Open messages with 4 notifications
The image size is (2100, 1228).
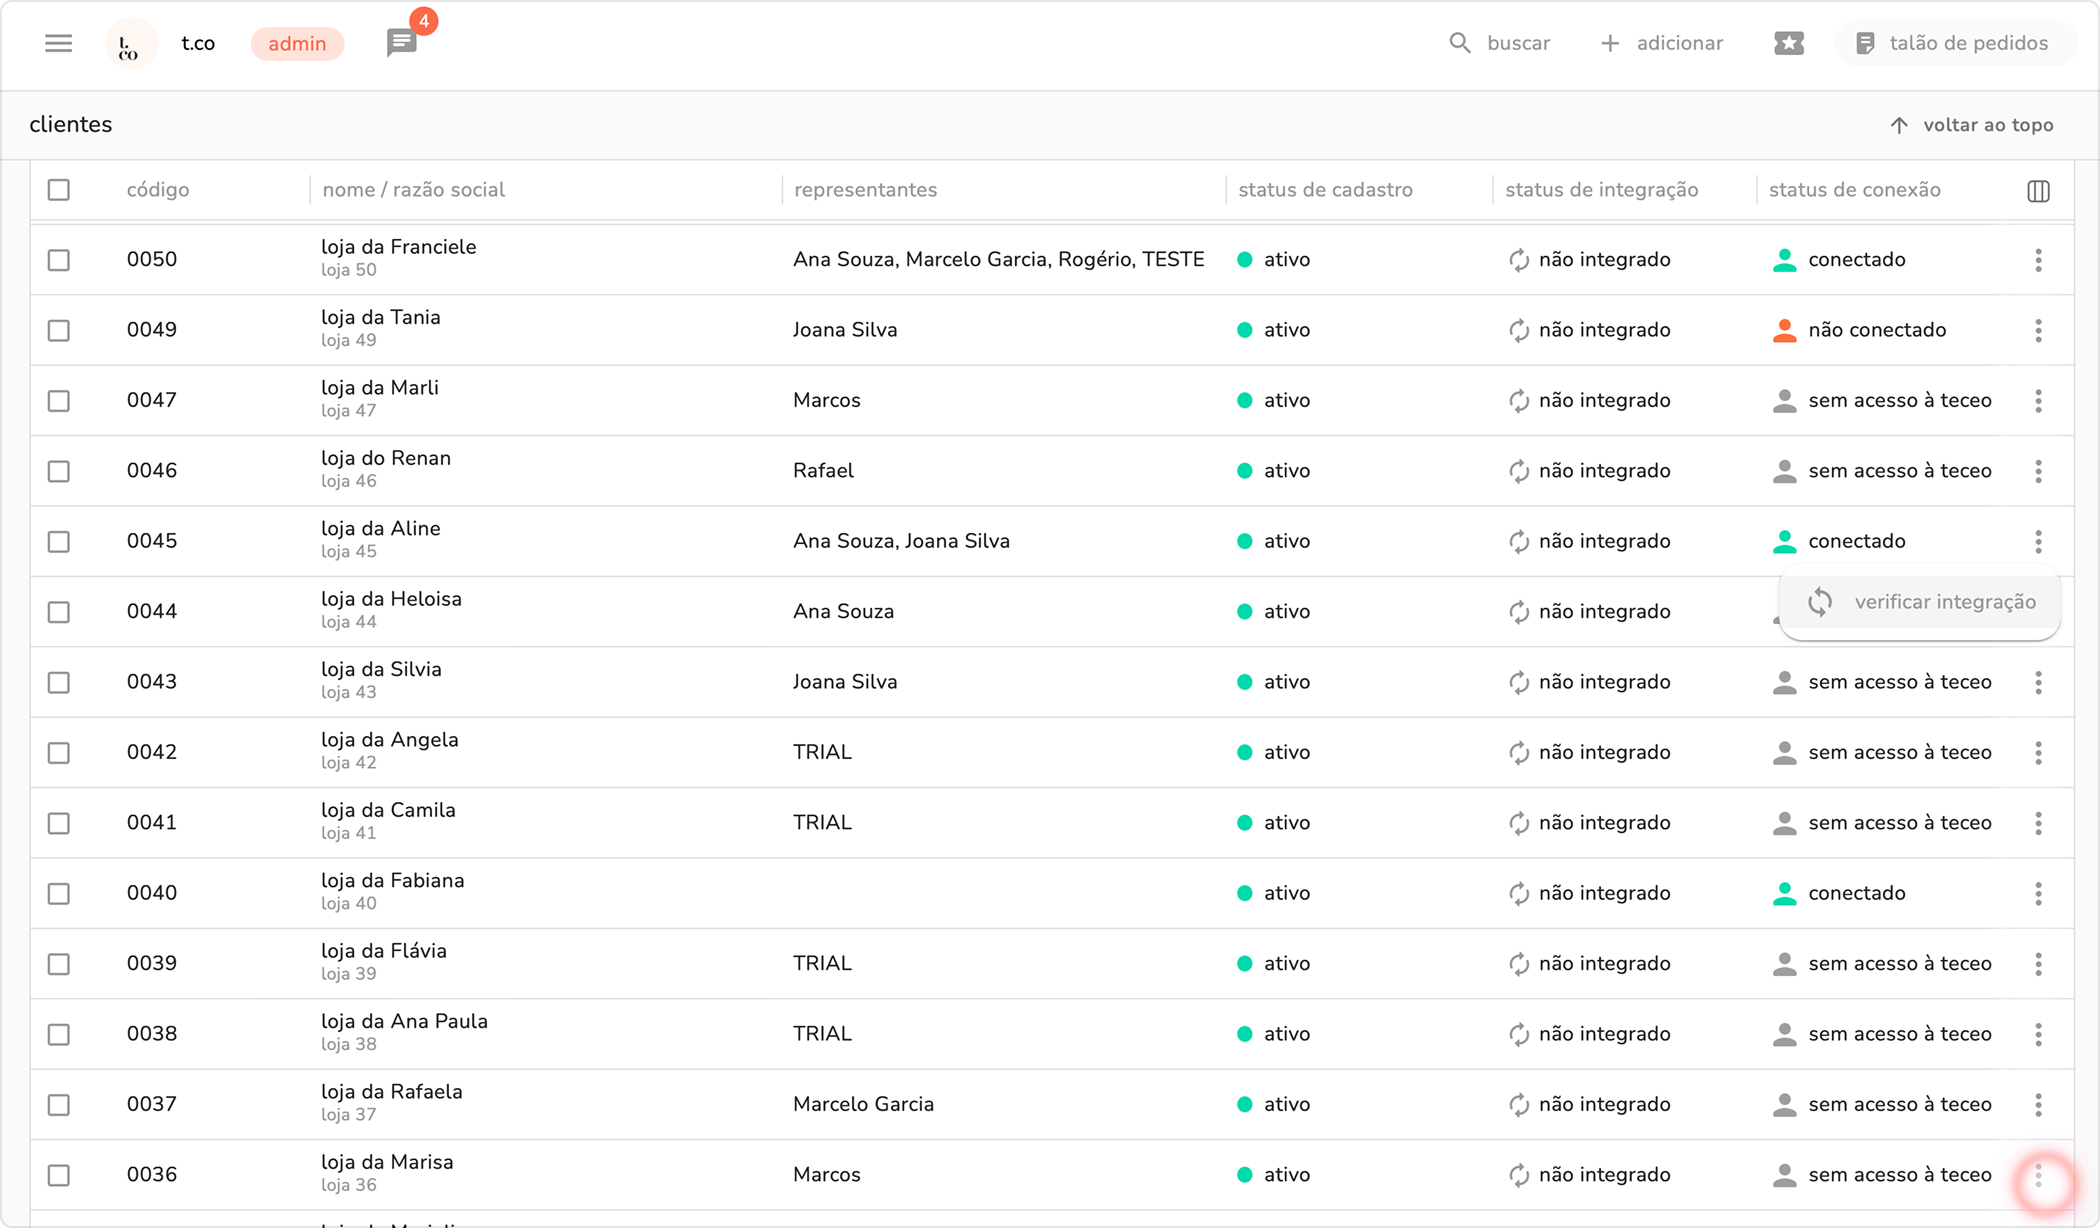402,43
